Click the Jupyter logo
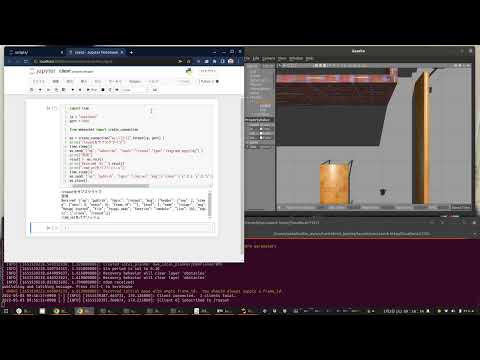480x360 pixels. pyautogui.click(x=42, y=71)
